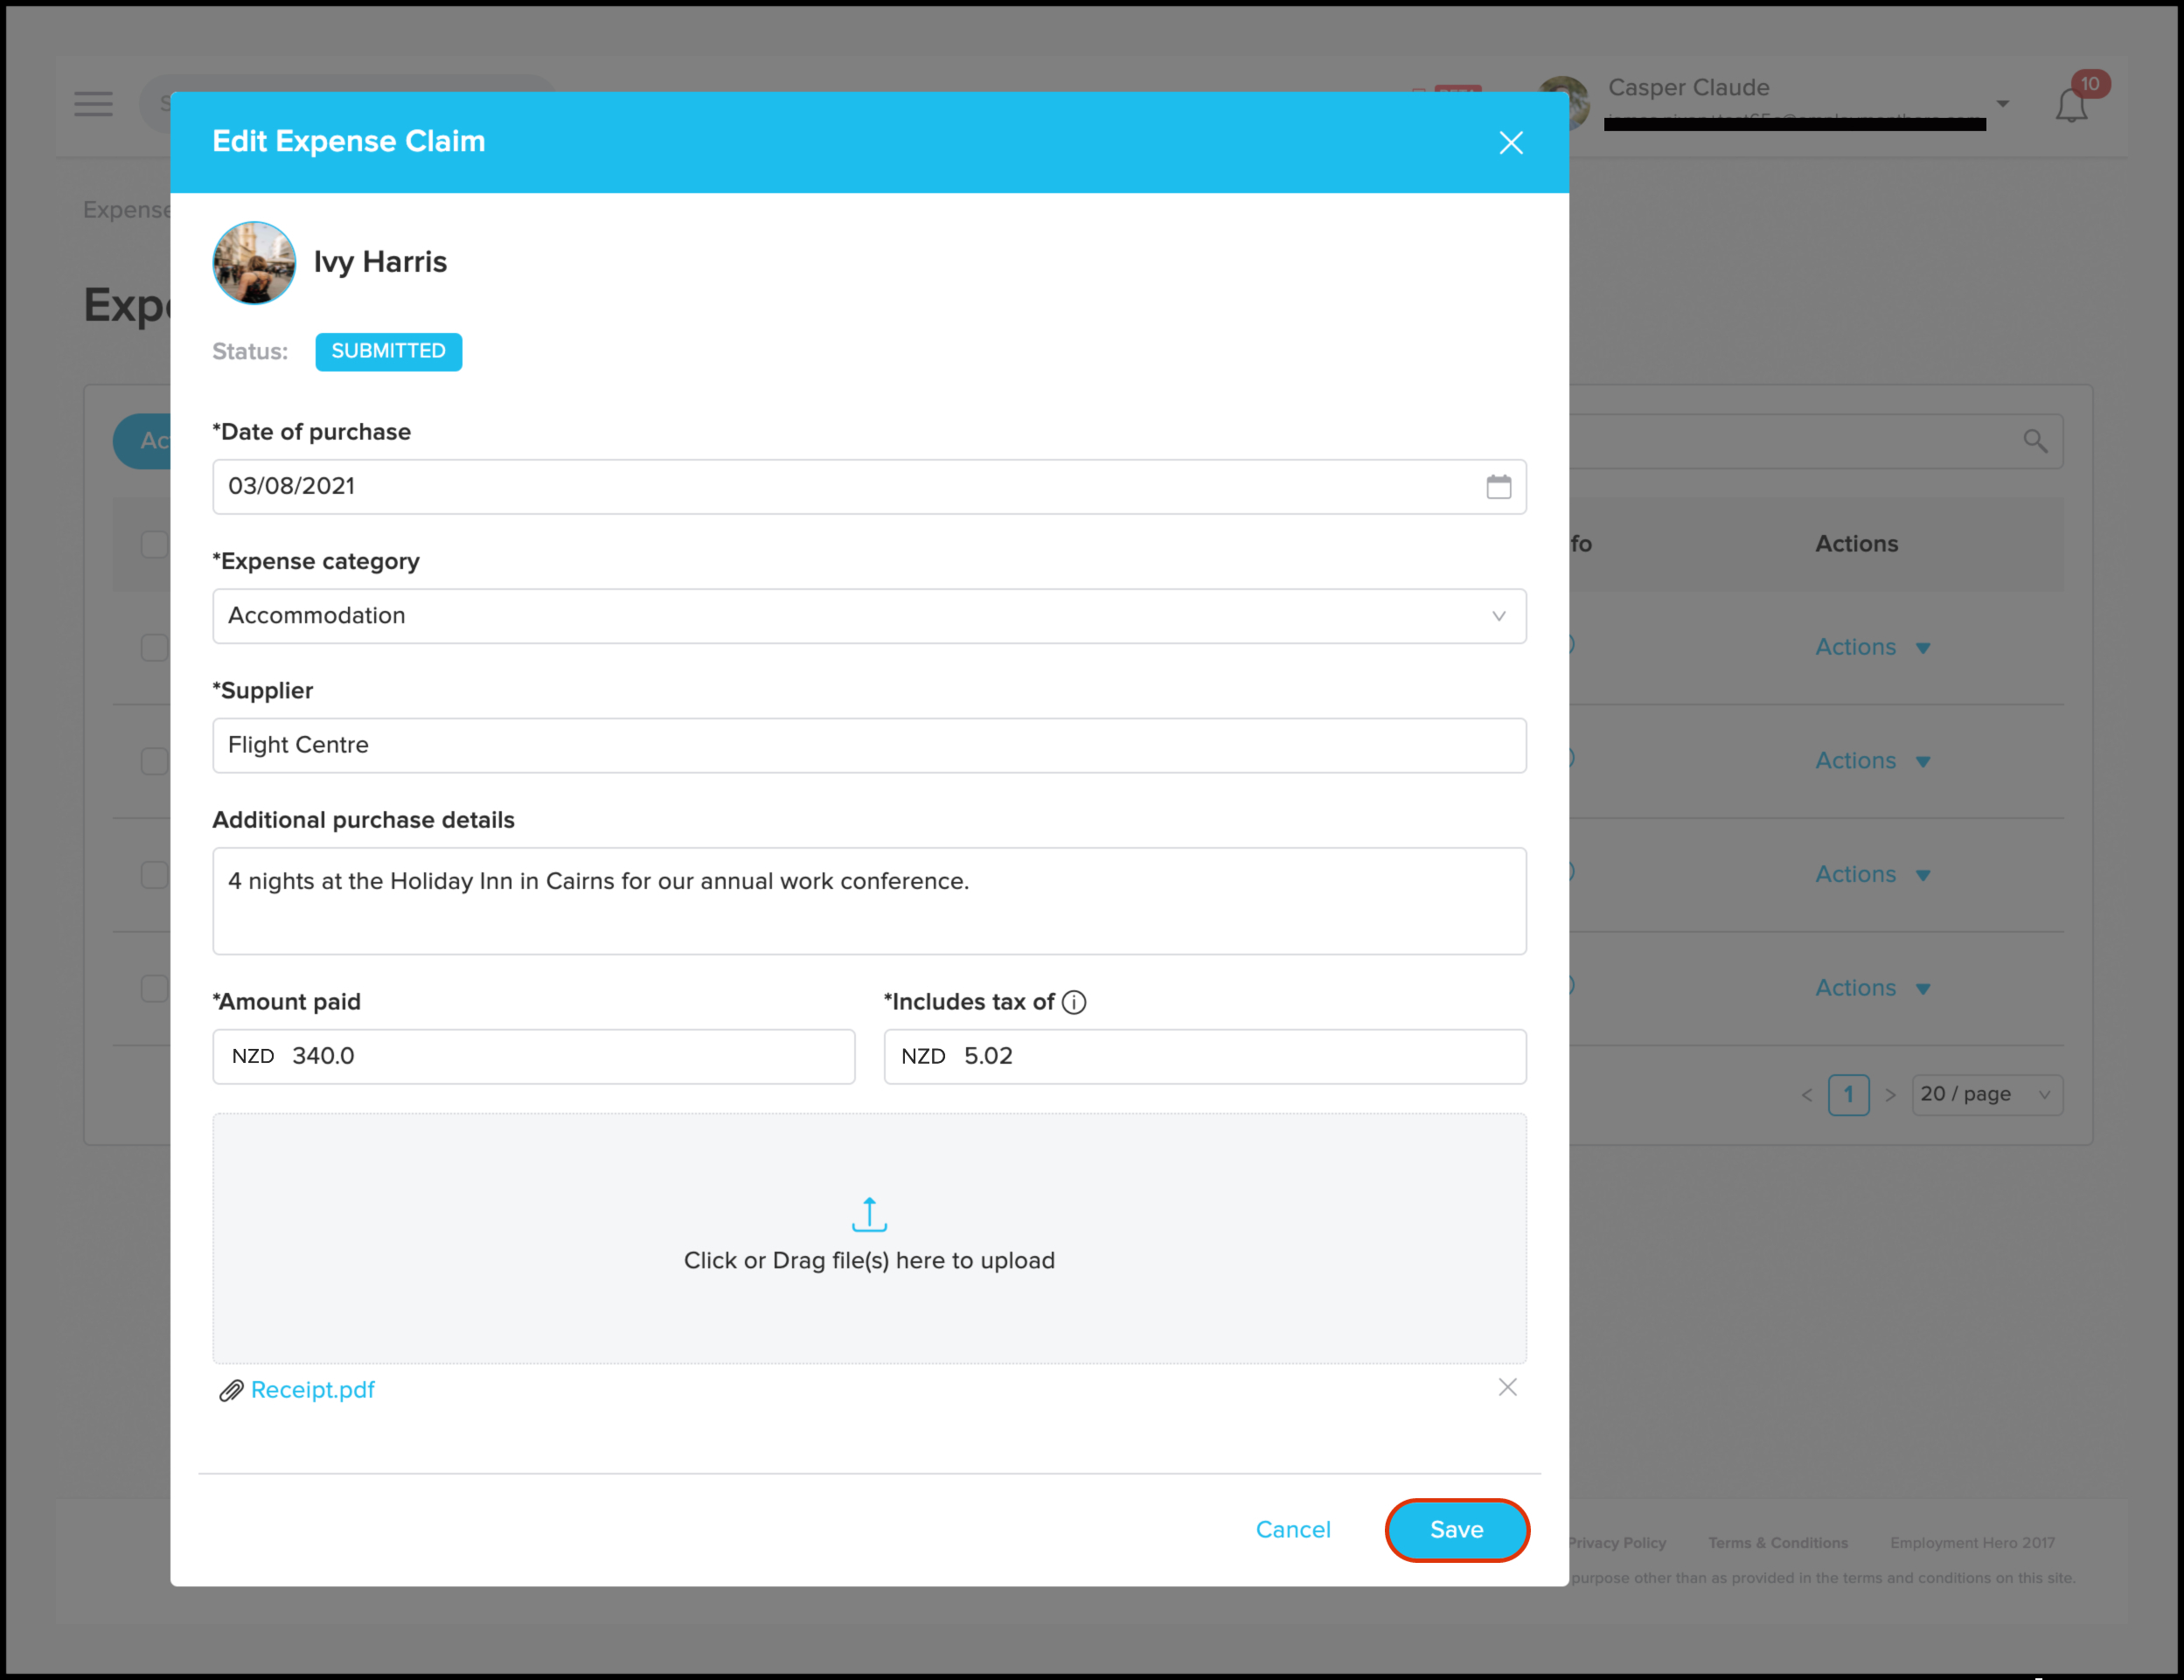Image resolution: width=2184 pixels, height=1680 pixels.
Task: Remove the Receipt.pdf attachment
Action: (x=1507, y=1387)
